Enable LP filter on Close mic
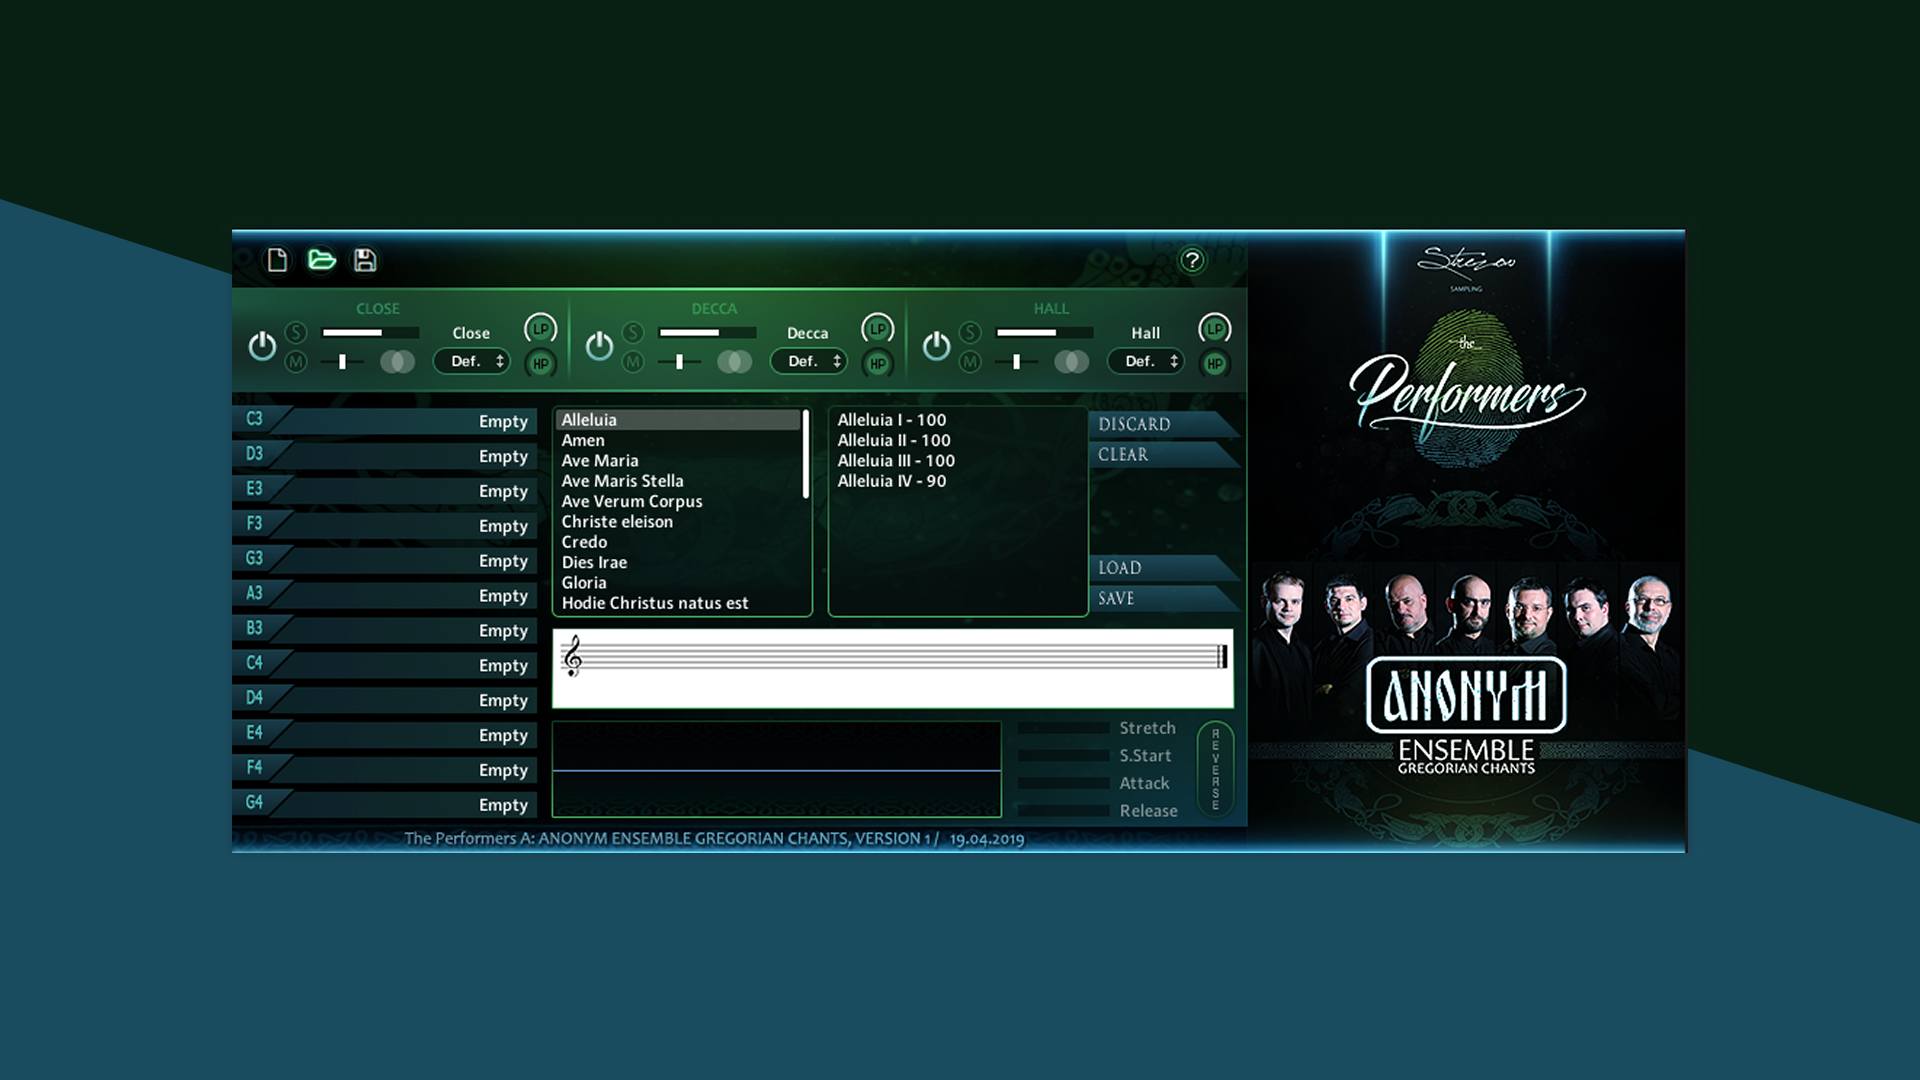Screen dimensions: 1920x1080 538,329
